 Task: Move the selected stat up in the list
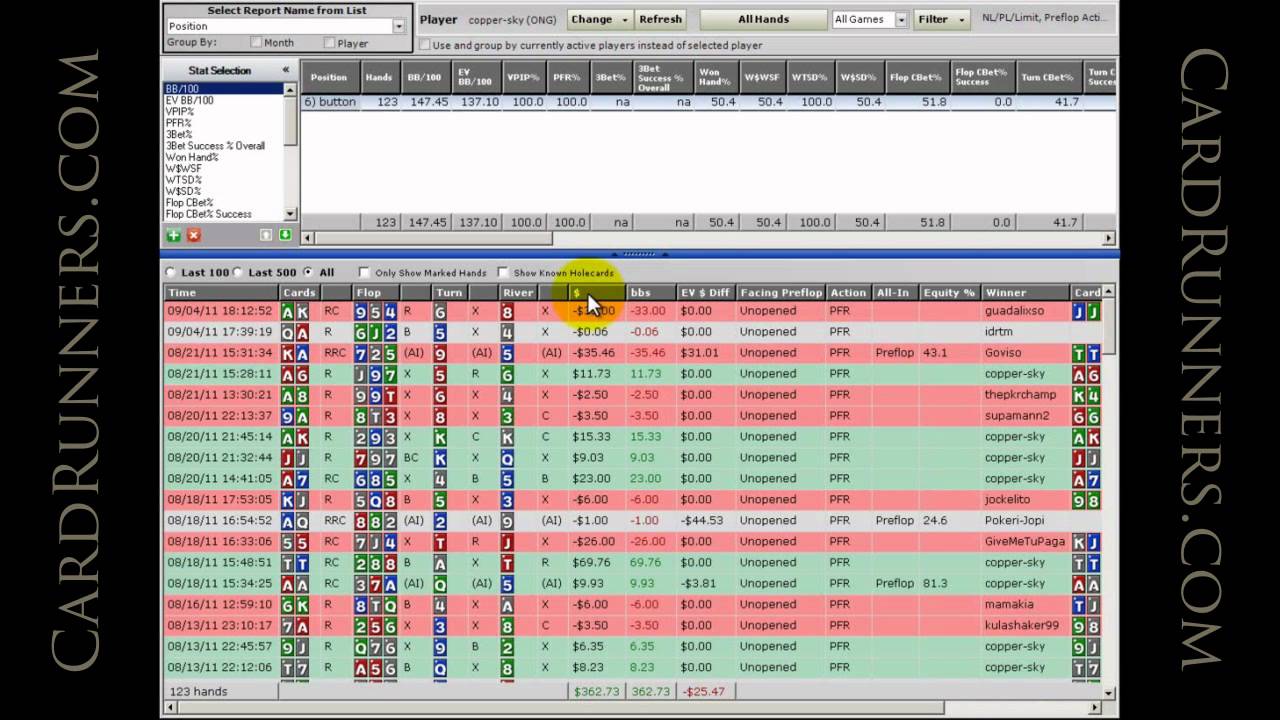pyautogui.click(x=266, y=235)
